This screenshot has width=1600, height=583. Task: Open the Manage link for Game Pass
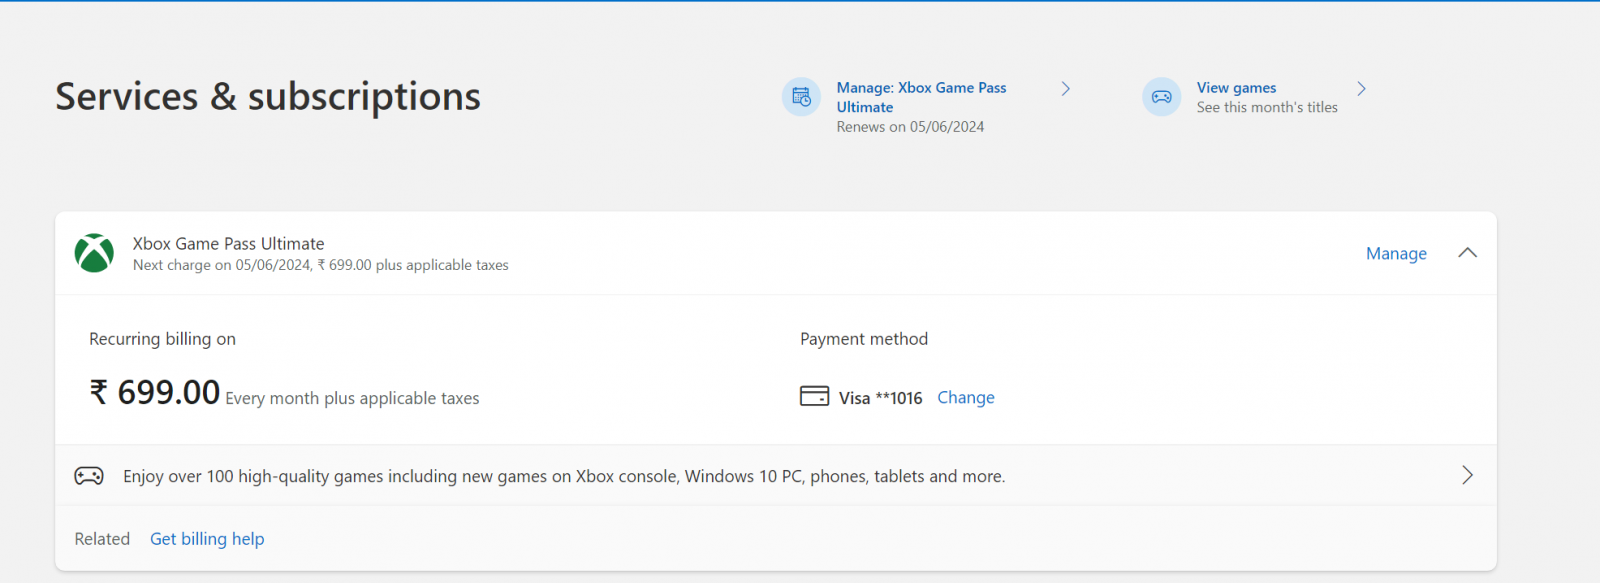(1396, 254)
